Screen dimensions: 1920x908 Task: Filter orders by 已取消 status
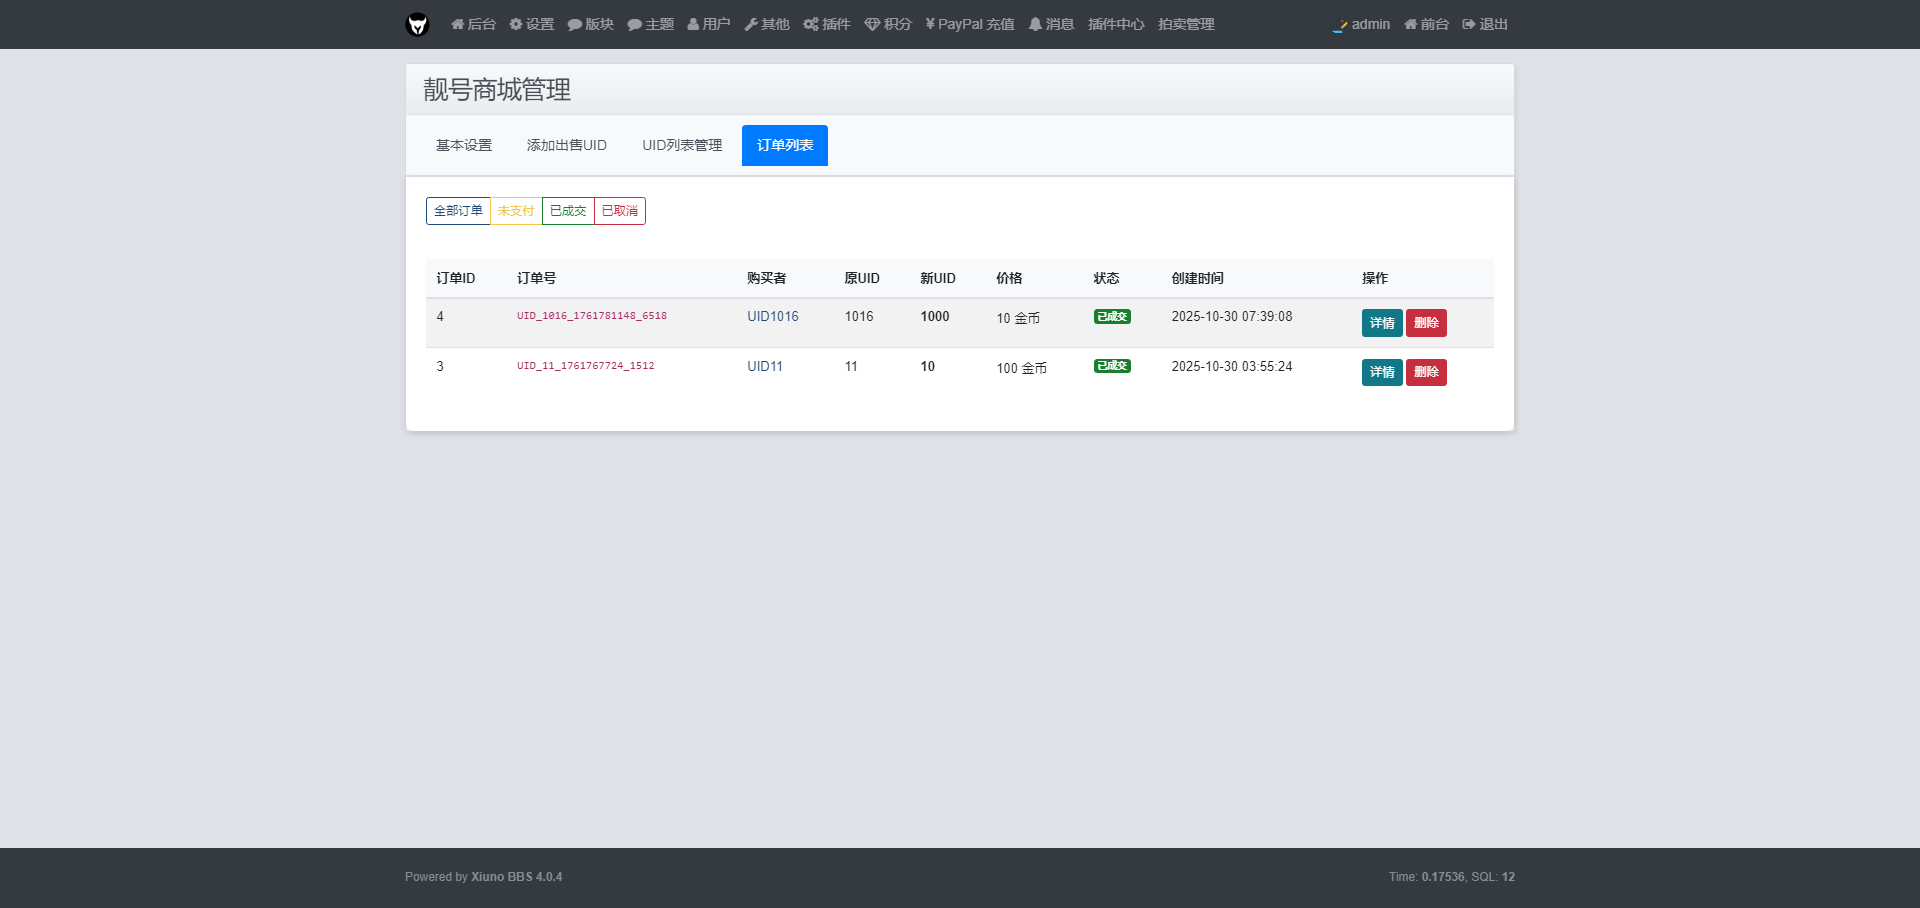tap(620, 211)
